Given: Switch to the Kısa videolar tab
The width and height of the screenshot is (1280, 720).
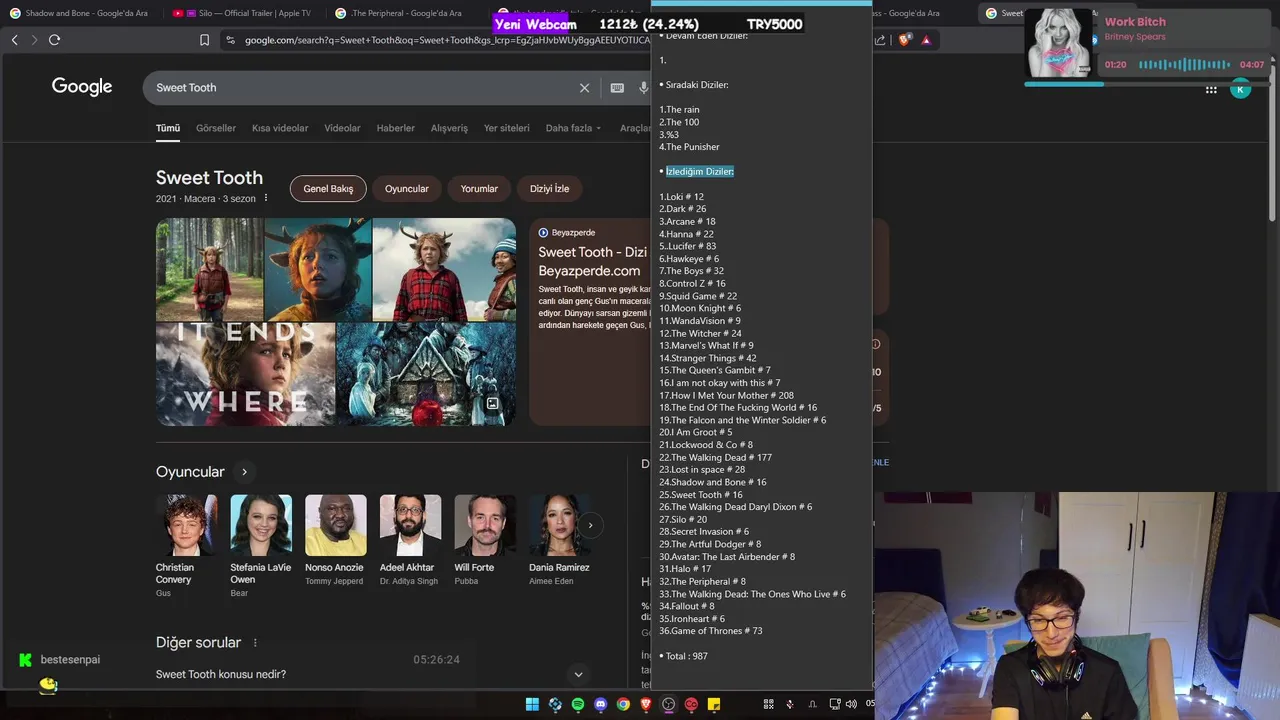Looking at the screenshot, I should [x=280, y=128].
